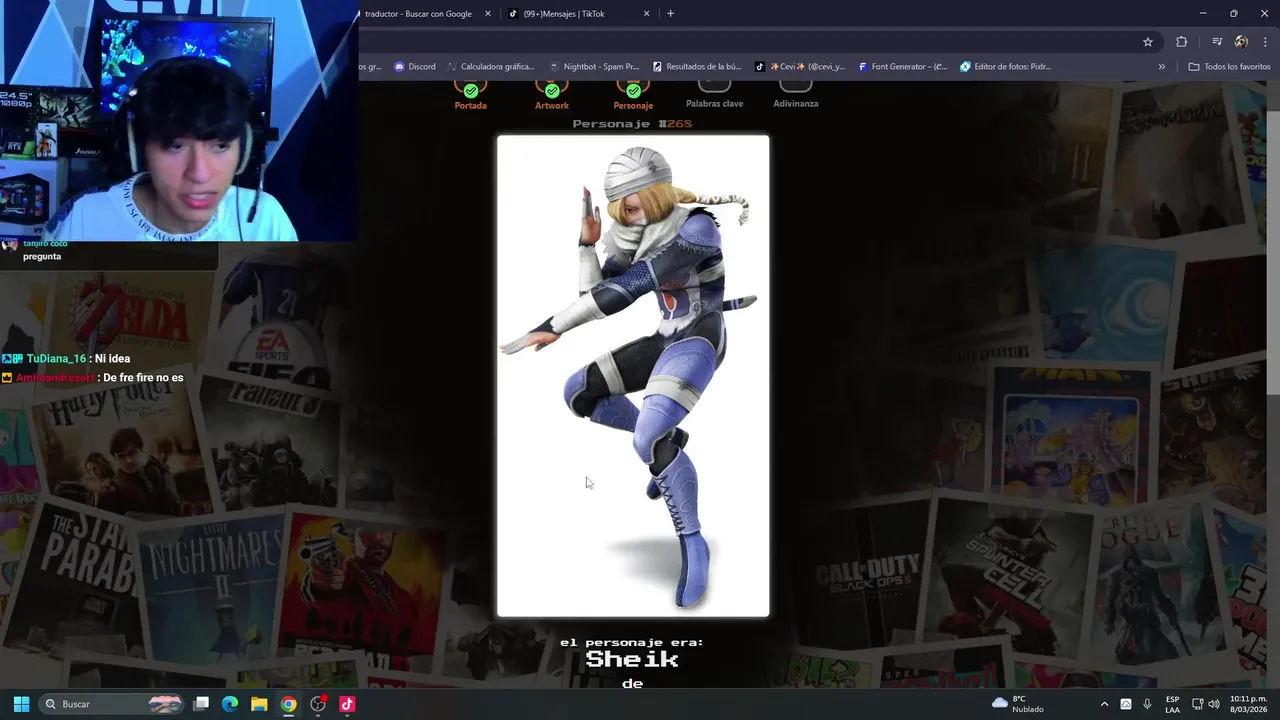Open the Cevi TikTok profile bookmark
This screenshot has width=1280, height=720.
tap(799, 67)
